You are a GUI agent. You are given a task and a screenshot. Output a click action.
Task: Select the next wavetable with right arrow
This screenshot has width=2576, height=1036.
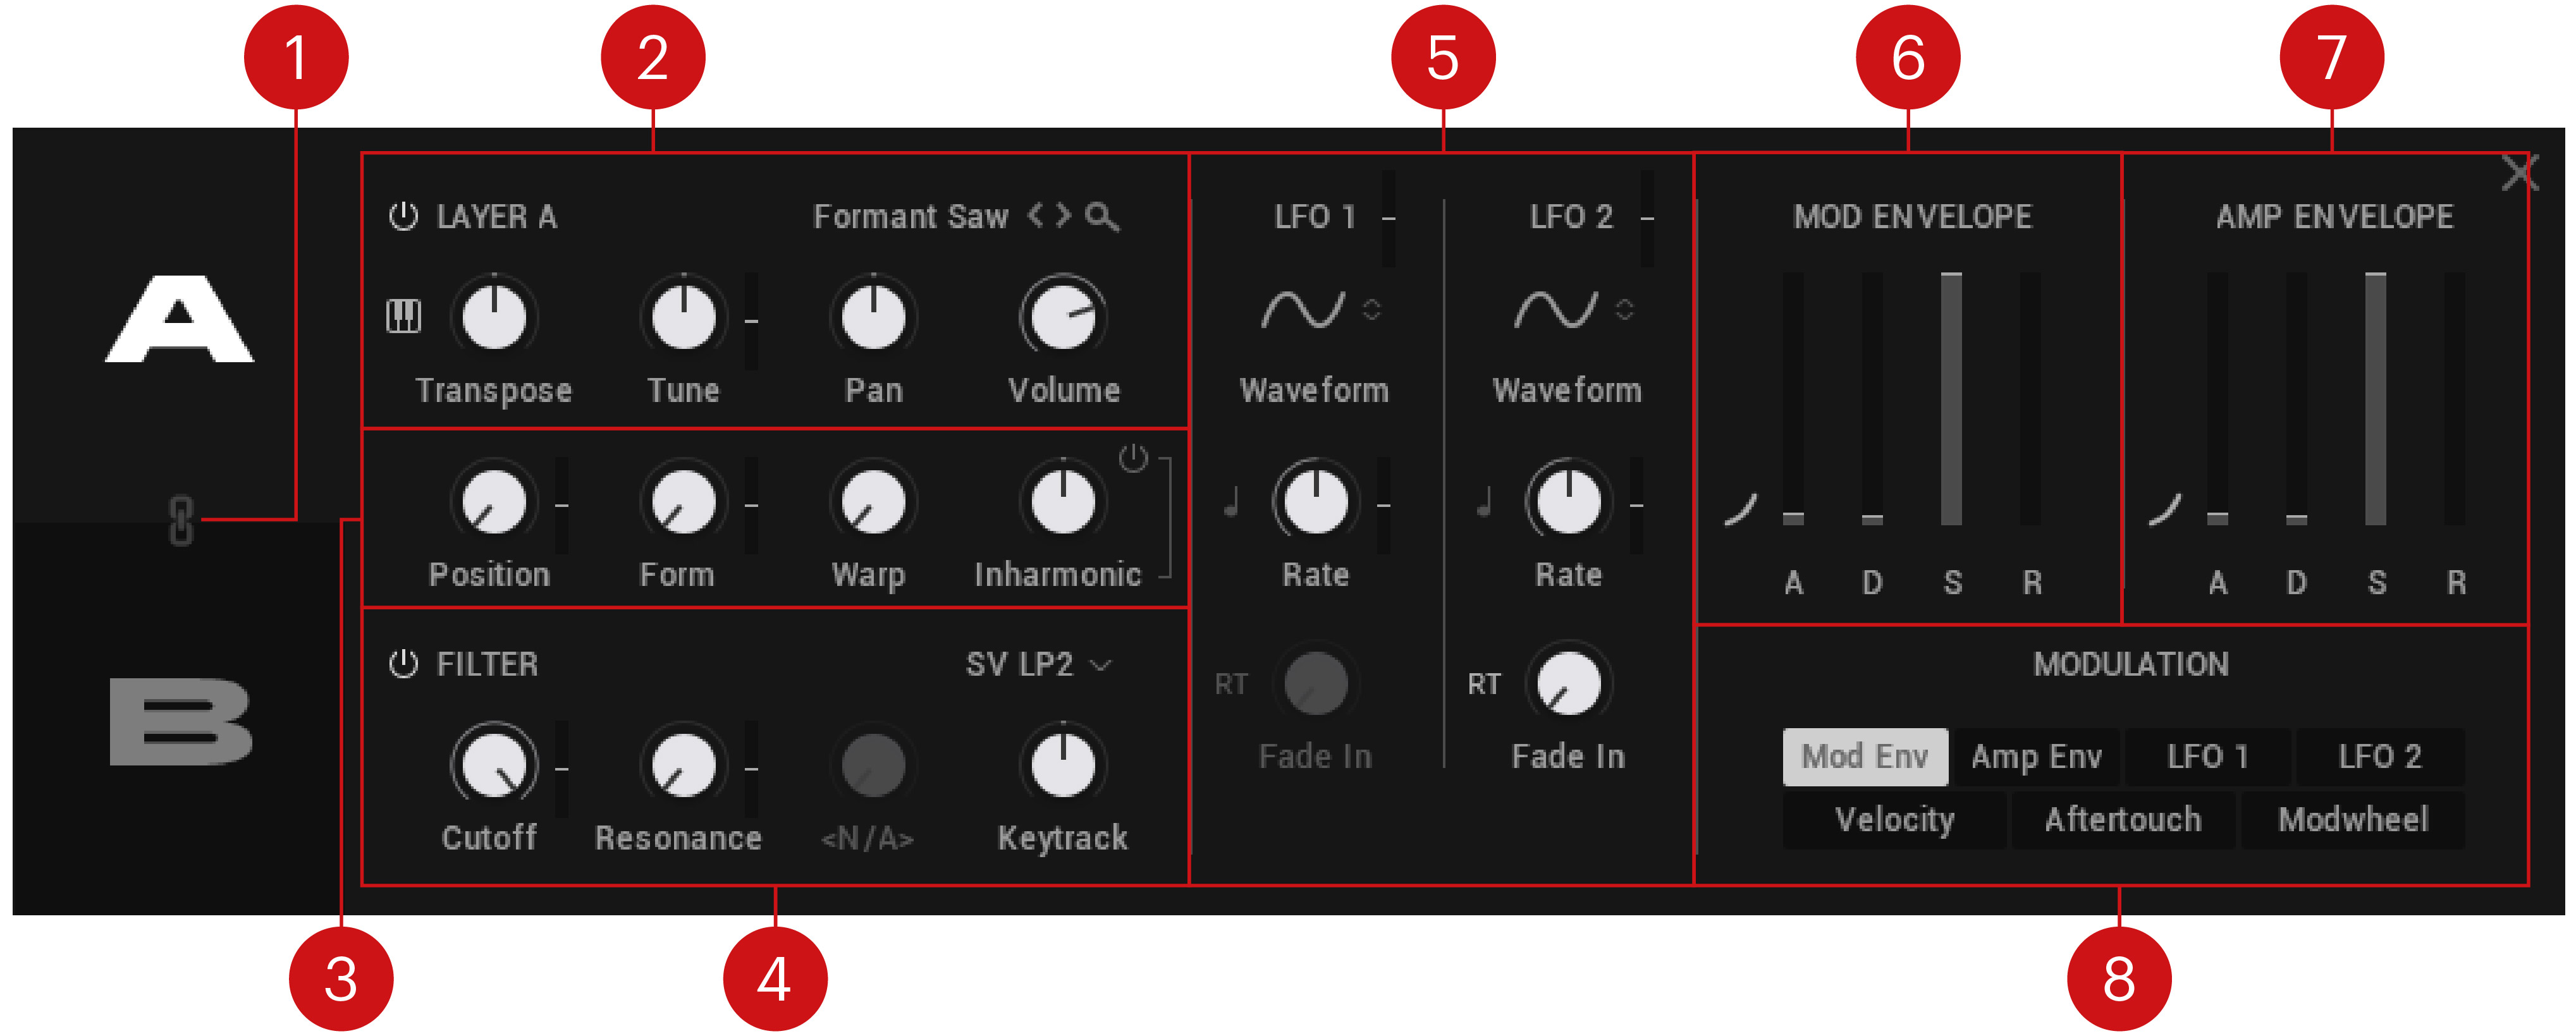pyautogui.click(x=1063, y=215)
